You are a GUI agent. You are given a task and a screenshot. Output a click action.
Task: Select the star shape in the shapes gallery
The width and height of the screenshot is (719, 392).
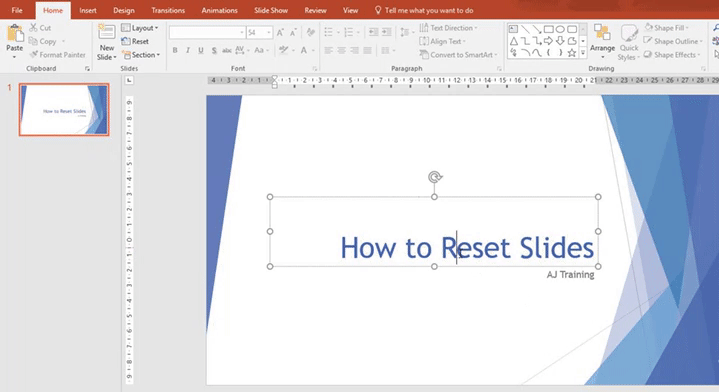coord(571,53)
